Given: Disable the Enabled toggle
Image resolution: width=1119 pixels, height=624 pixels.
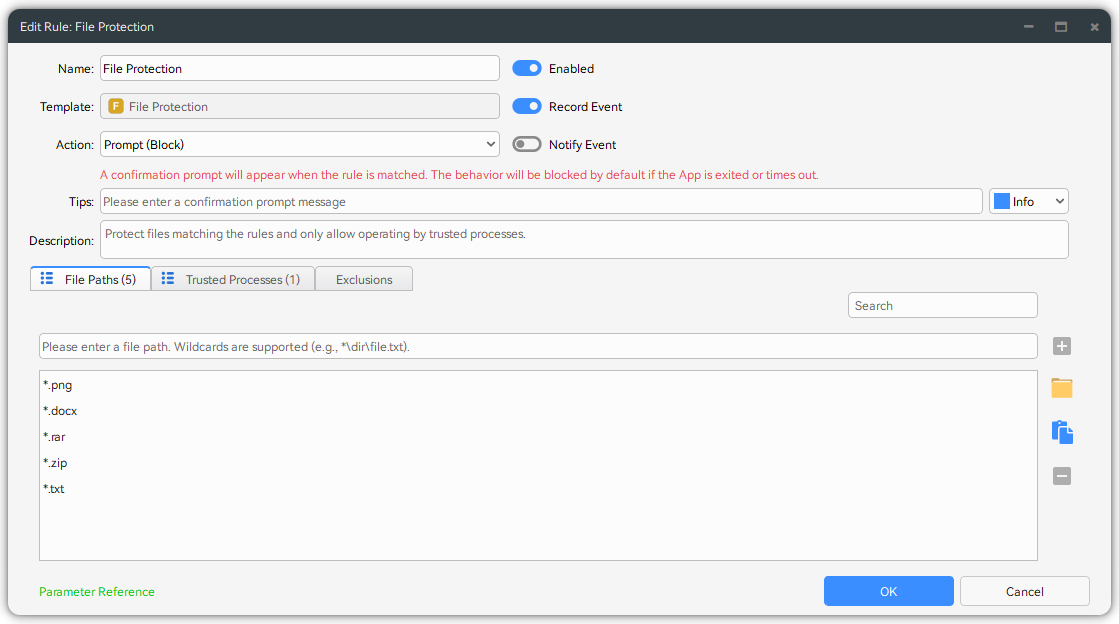Looking at the screenshot, I should tap(527, 69).
